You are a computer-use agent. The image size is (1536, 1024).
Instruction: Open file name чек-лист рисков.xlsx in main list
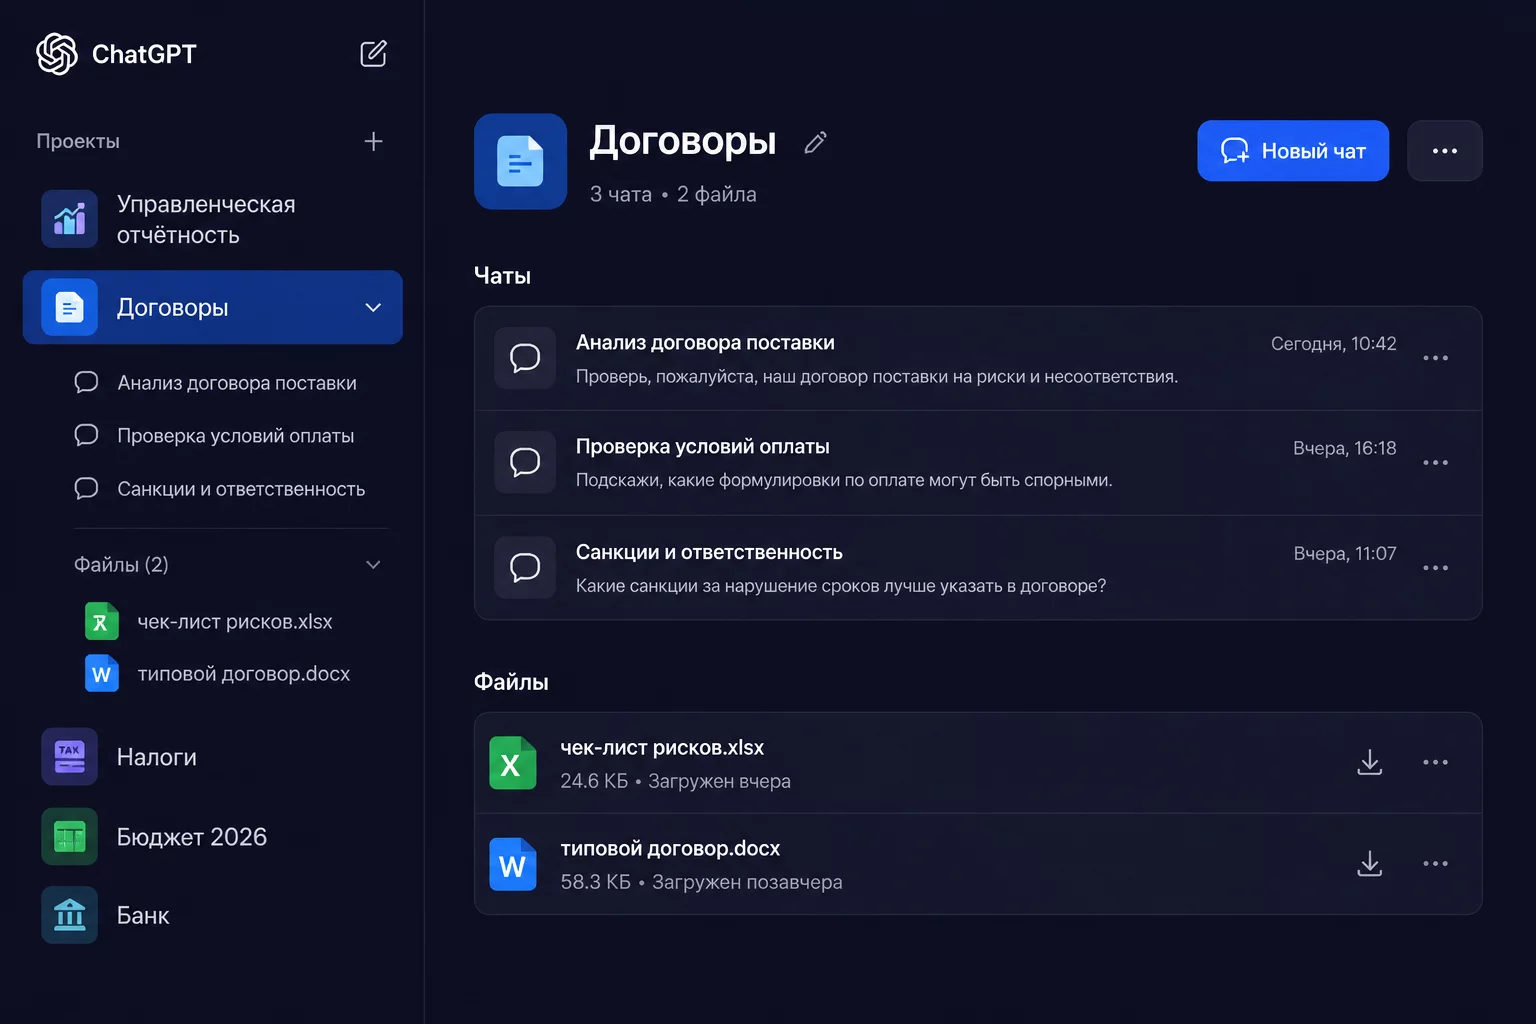click(x=662, y=748)
